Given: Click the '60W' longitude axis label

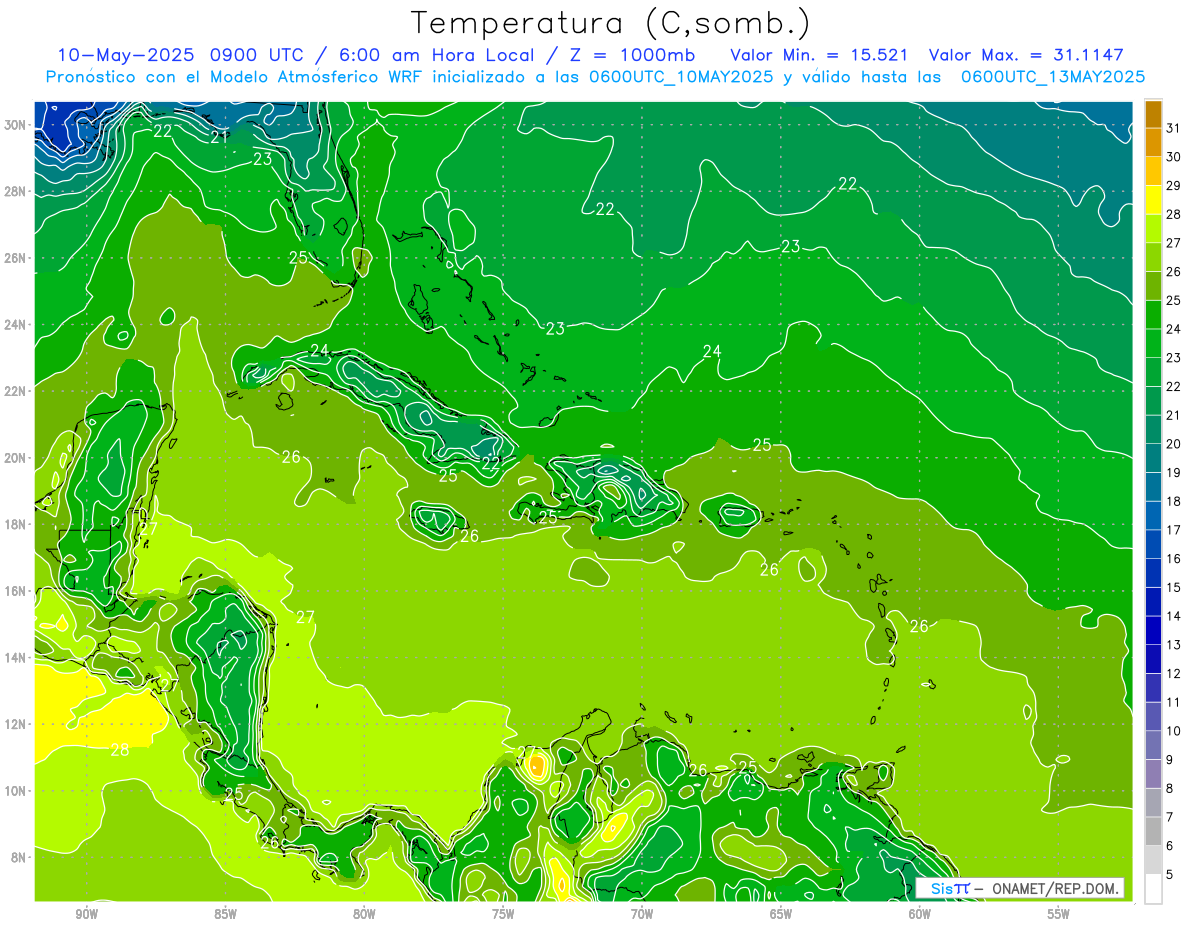Looking at the screenshot, I should [920, 915].
